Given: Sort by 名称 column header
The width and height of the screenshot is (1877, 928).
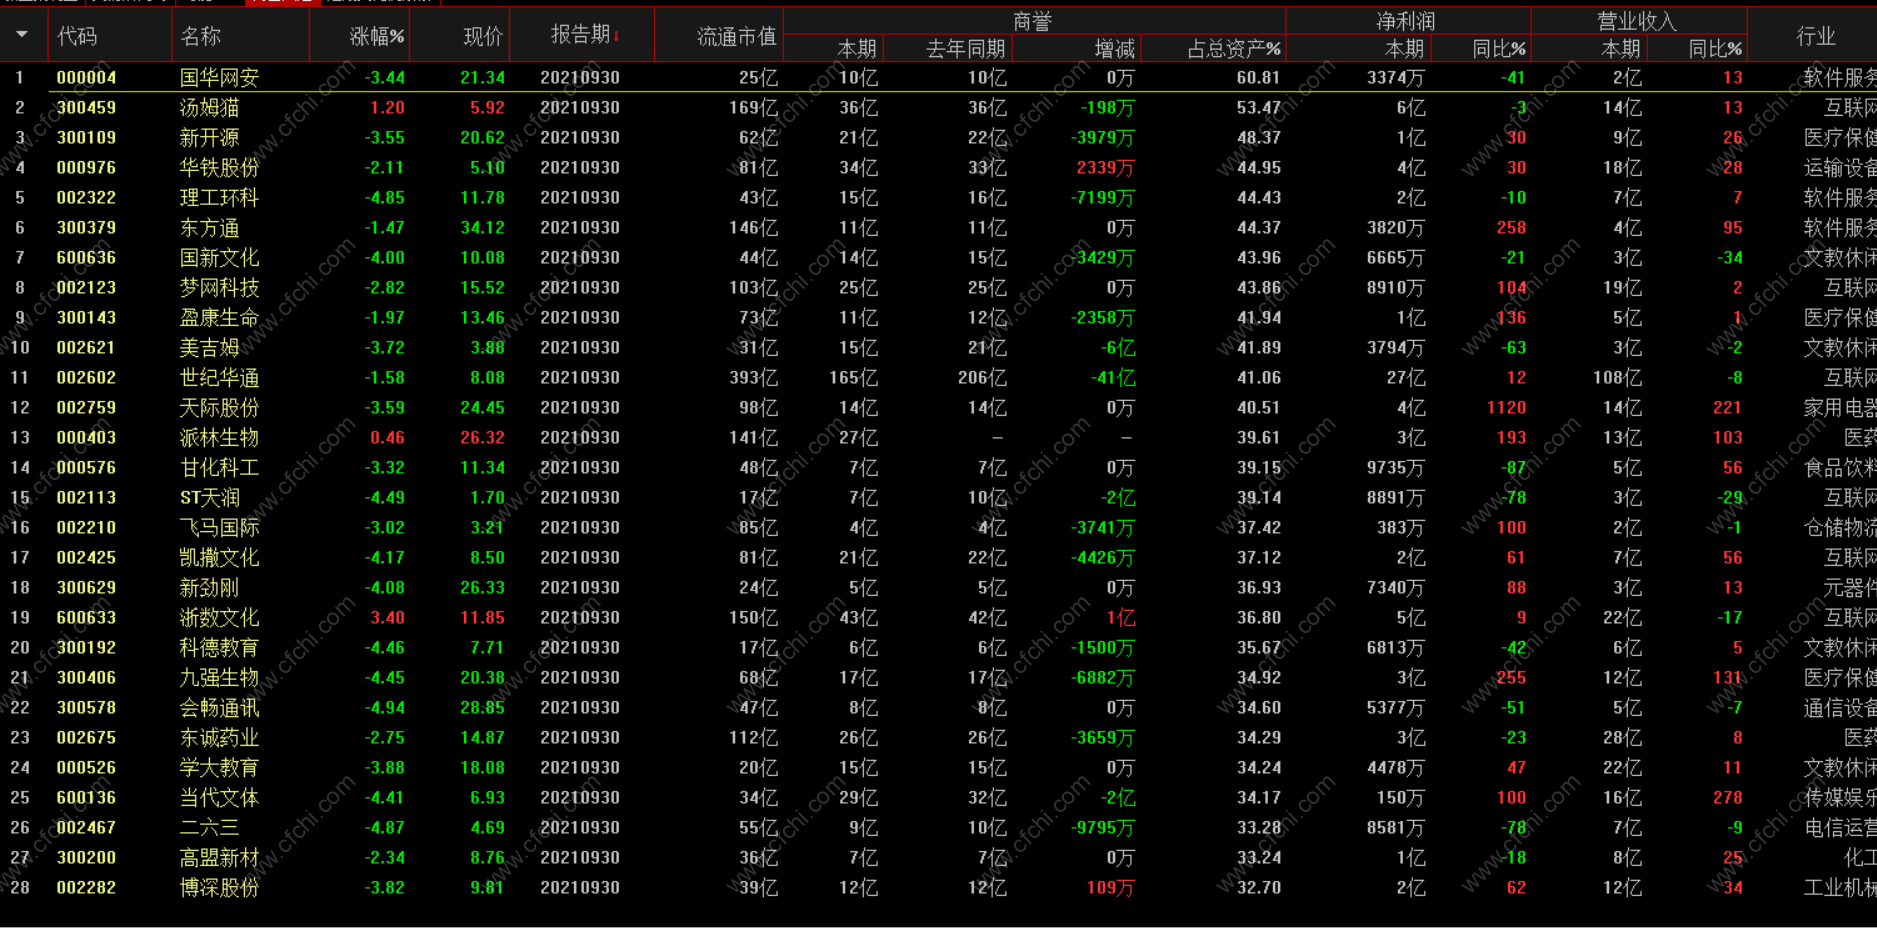Looking at the screenshot, I should (200, 36).
